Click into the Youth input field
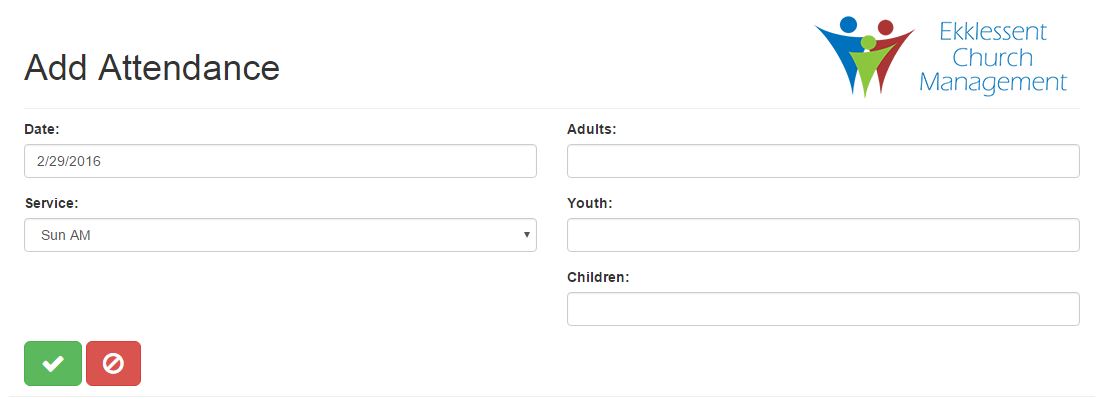 823,235
